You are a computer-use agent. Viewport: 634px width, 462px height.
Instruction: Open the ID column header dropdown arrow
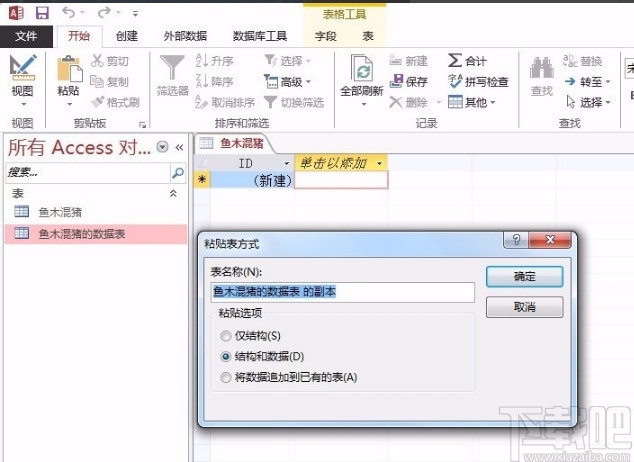(x=287, y=163)
